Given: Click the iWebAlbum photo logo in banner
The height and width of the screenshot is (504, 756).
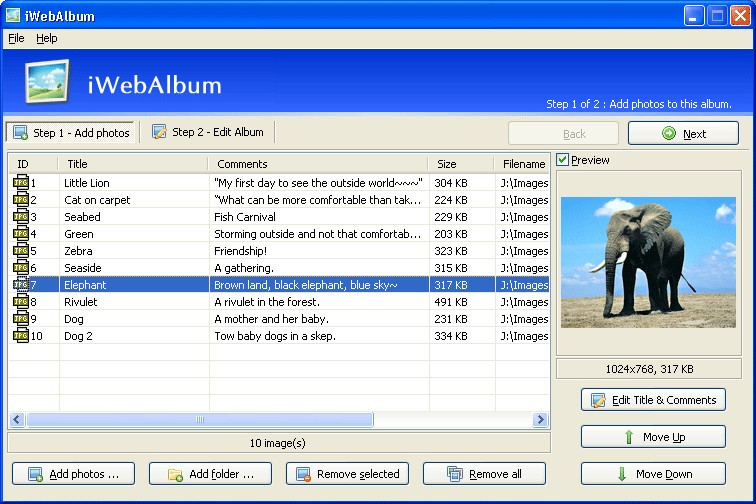Looking at the screenshot, I should coord(47,82).
